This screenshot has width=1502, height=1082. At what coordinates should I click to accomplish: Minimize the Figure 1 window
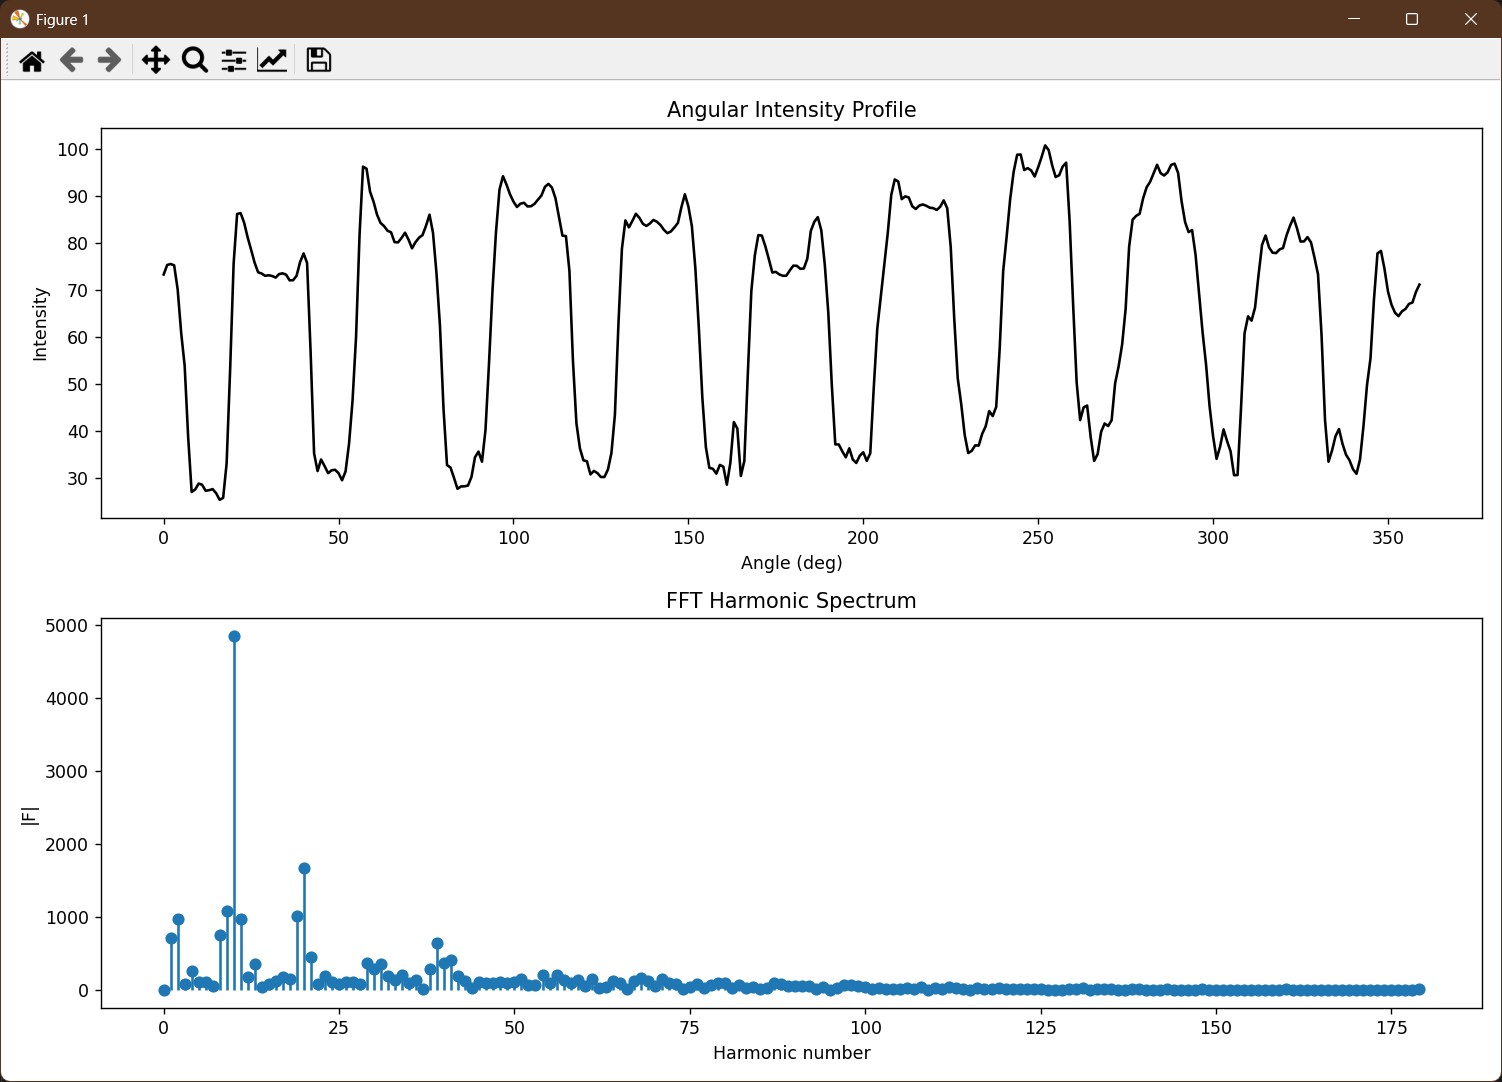coord(1354,19)
